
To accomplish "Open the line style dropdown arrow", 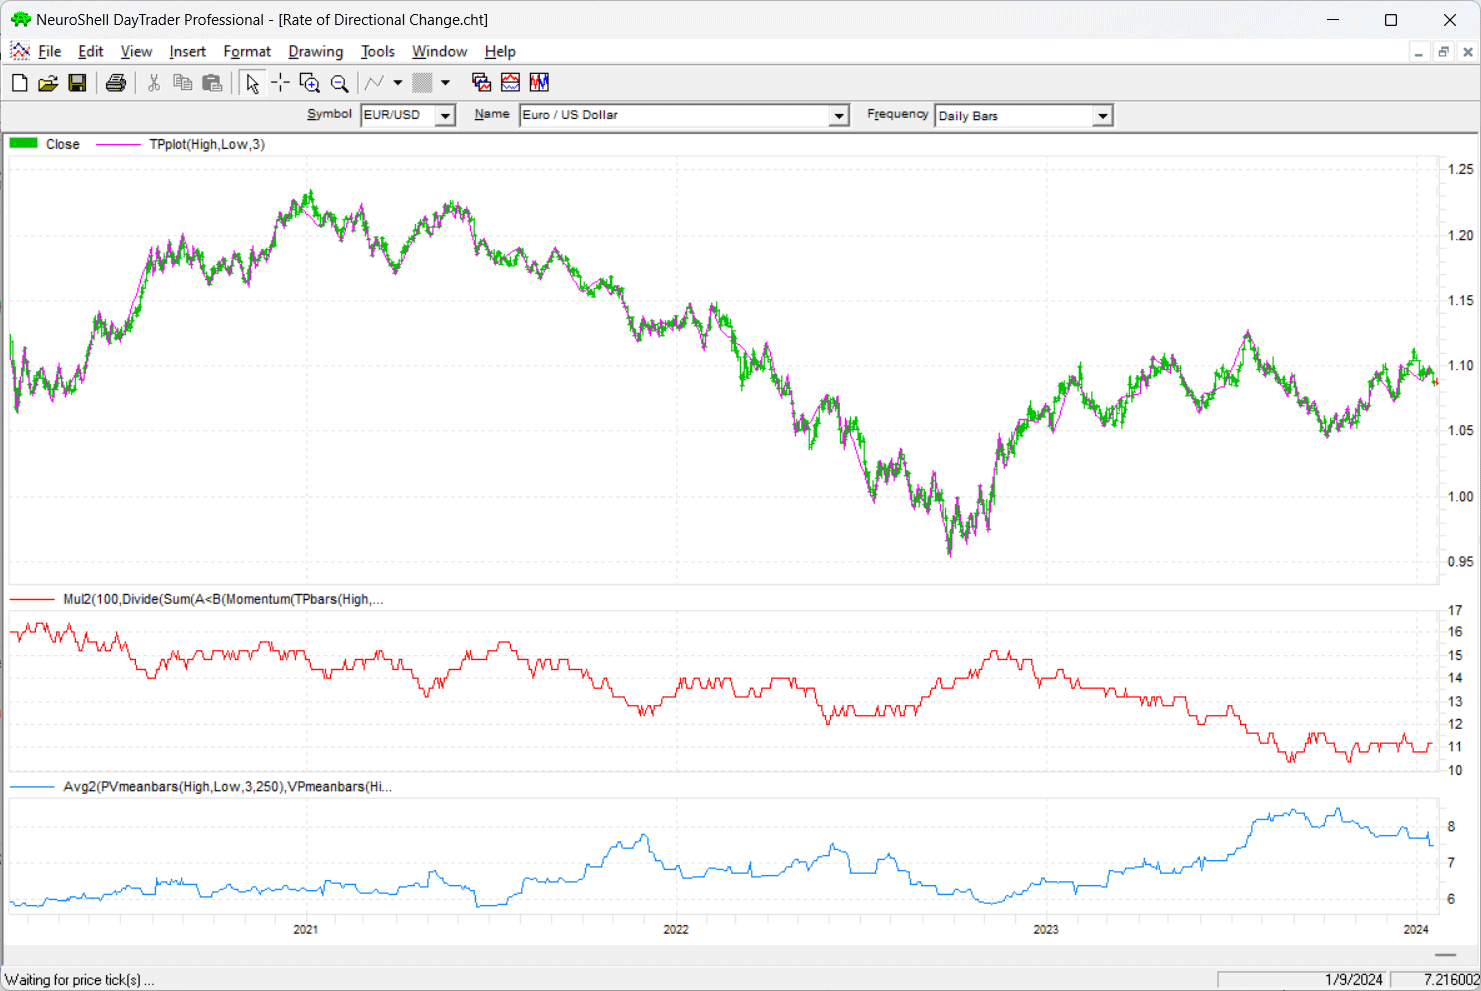I will (x=397, y=83).
